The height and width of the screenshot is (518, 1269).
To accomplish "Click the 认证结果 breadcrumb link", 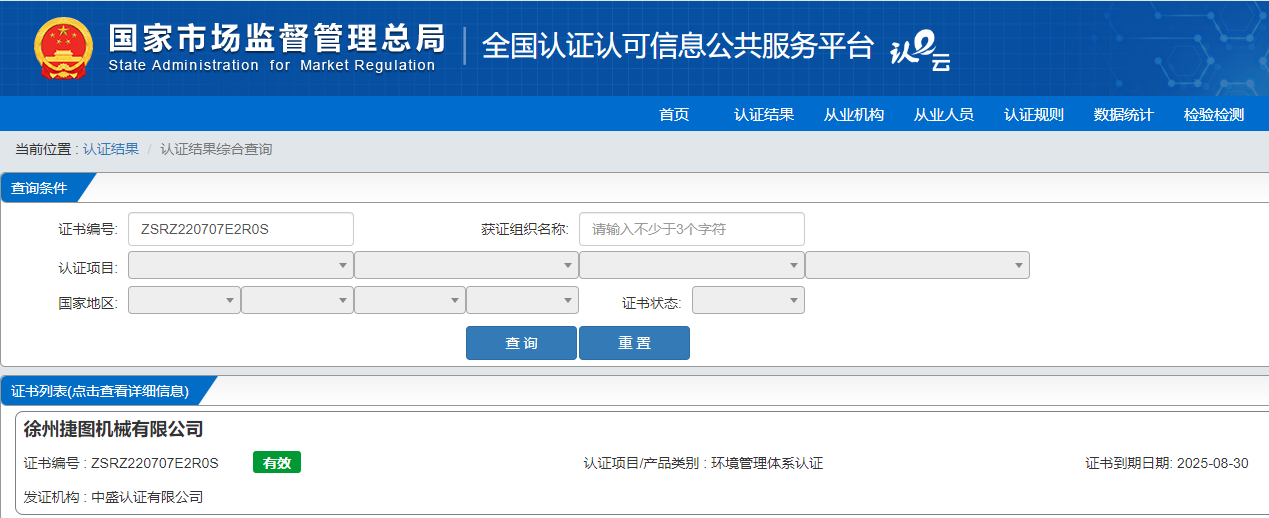I will pos(111,149).
